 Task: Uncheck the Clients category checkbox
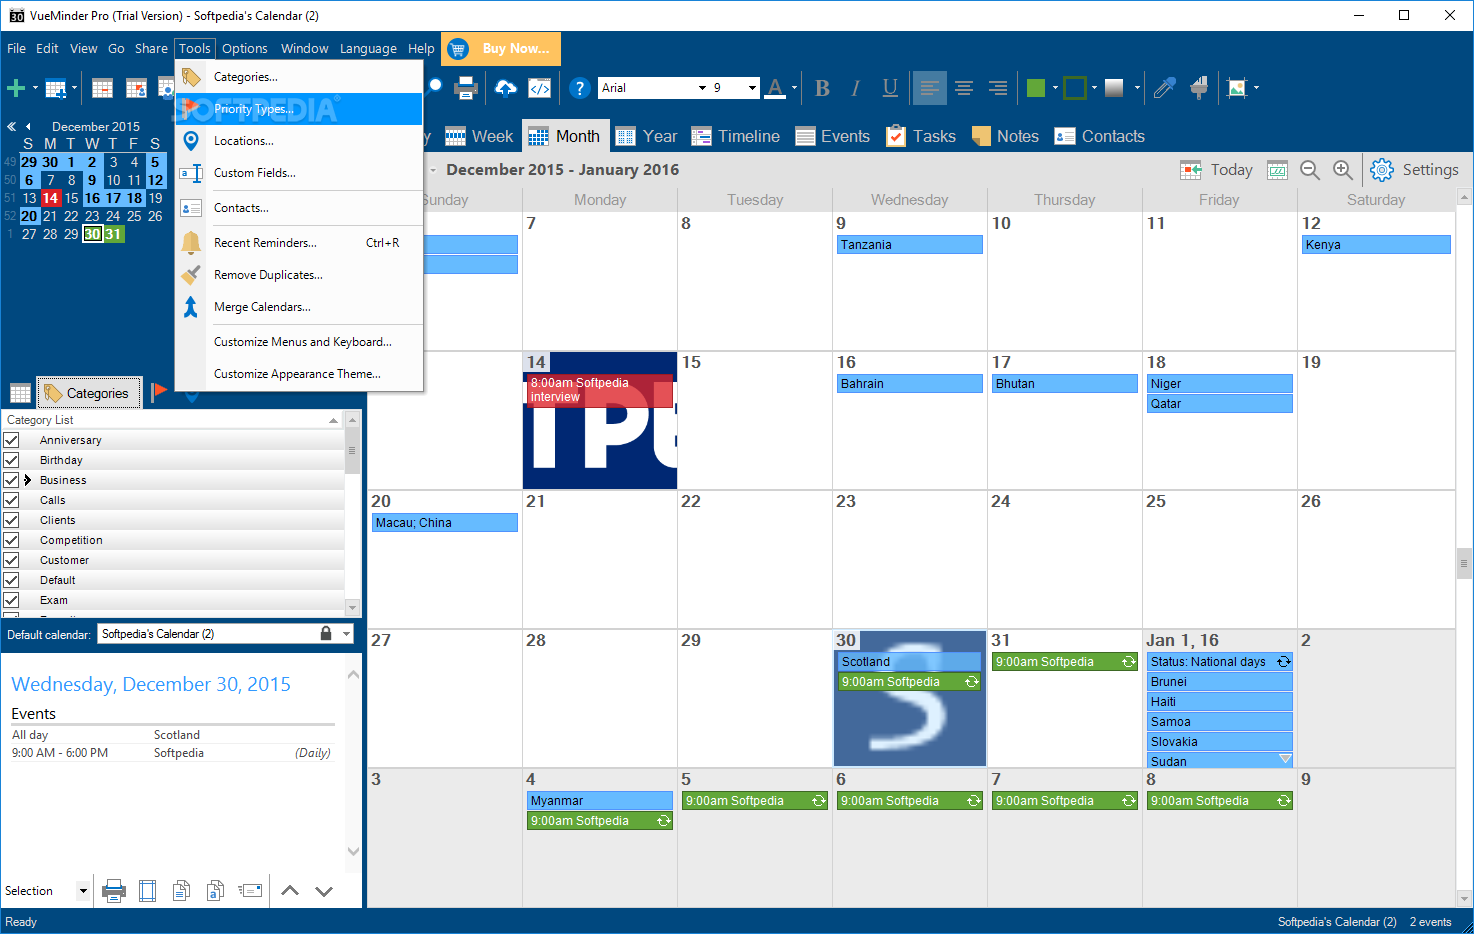pyautogui.click(x=12, y=520)
